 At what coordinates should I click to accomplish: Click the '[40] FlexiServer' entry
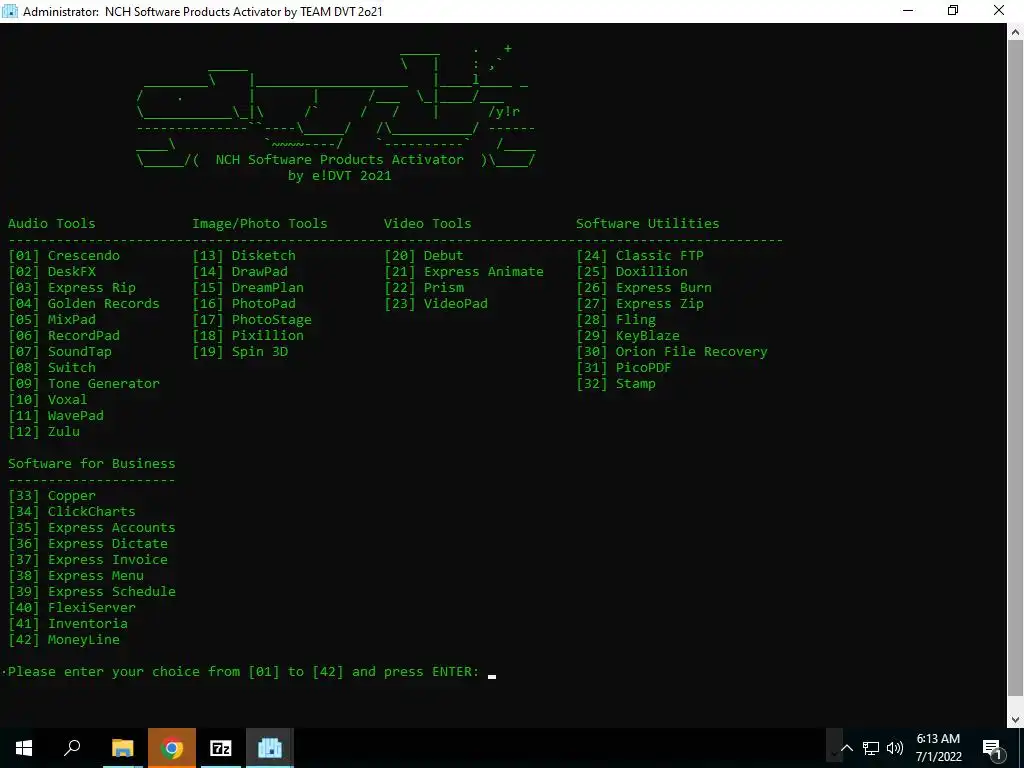click(x=72, y=608)
